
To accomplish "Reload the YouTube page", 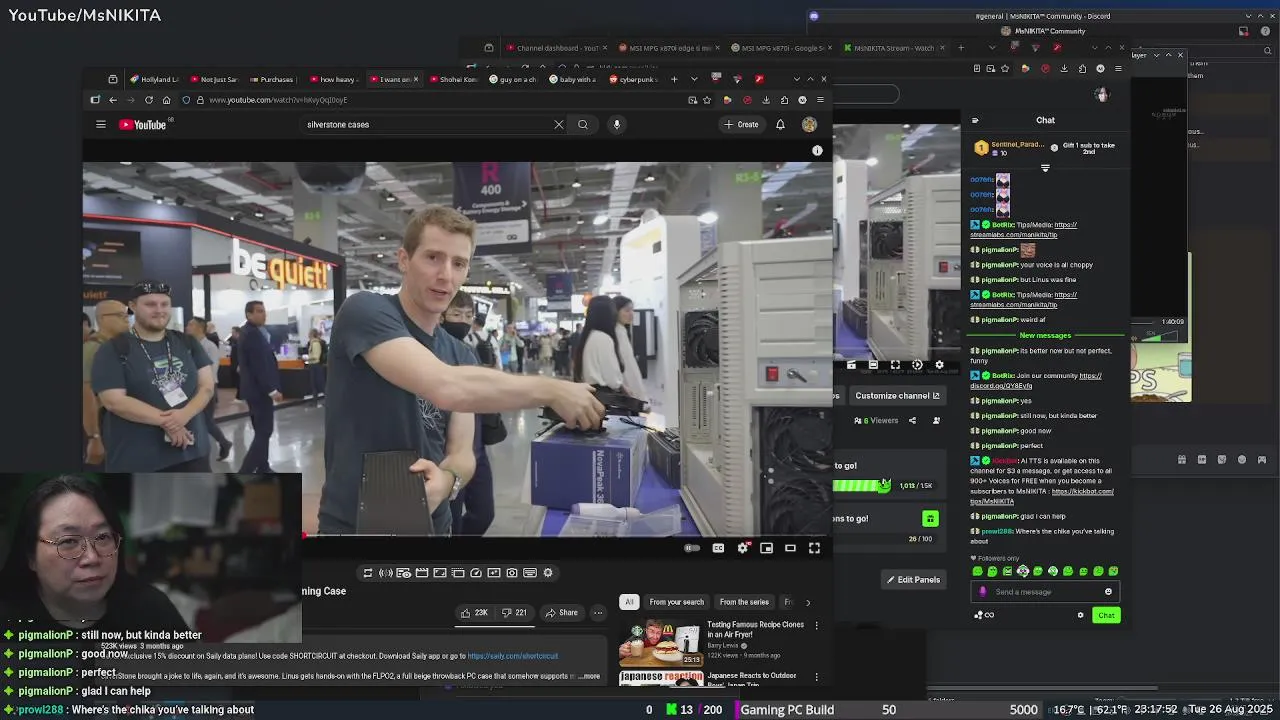I will (149, 100).
